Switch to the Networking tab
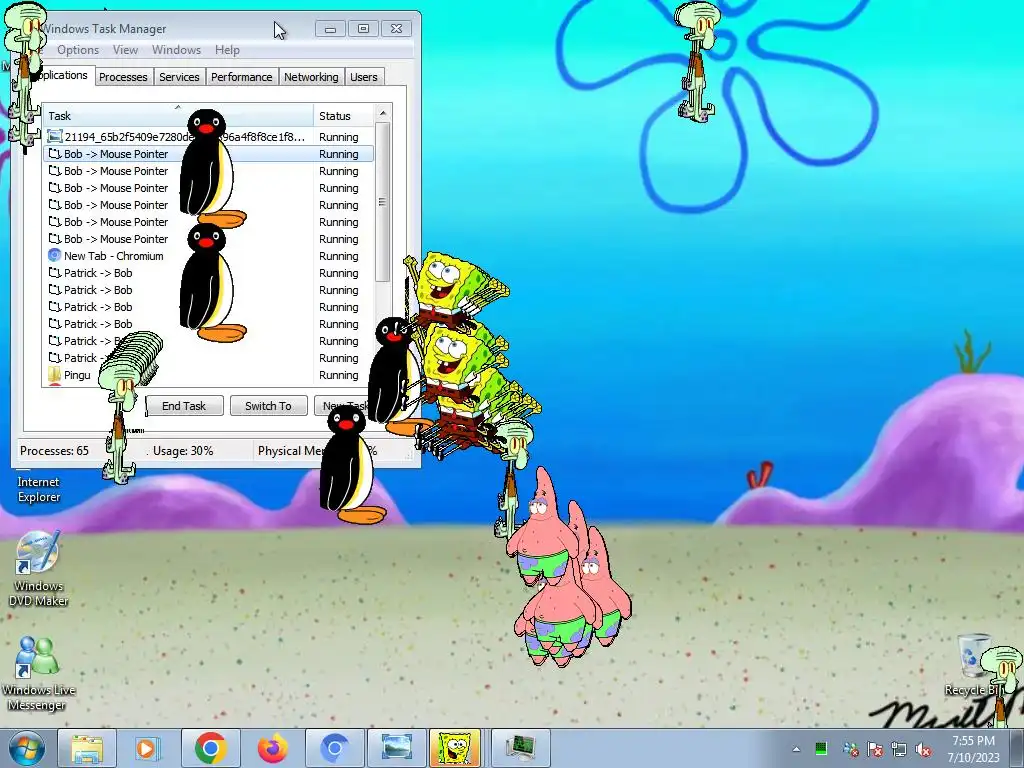 pos(311,77)
